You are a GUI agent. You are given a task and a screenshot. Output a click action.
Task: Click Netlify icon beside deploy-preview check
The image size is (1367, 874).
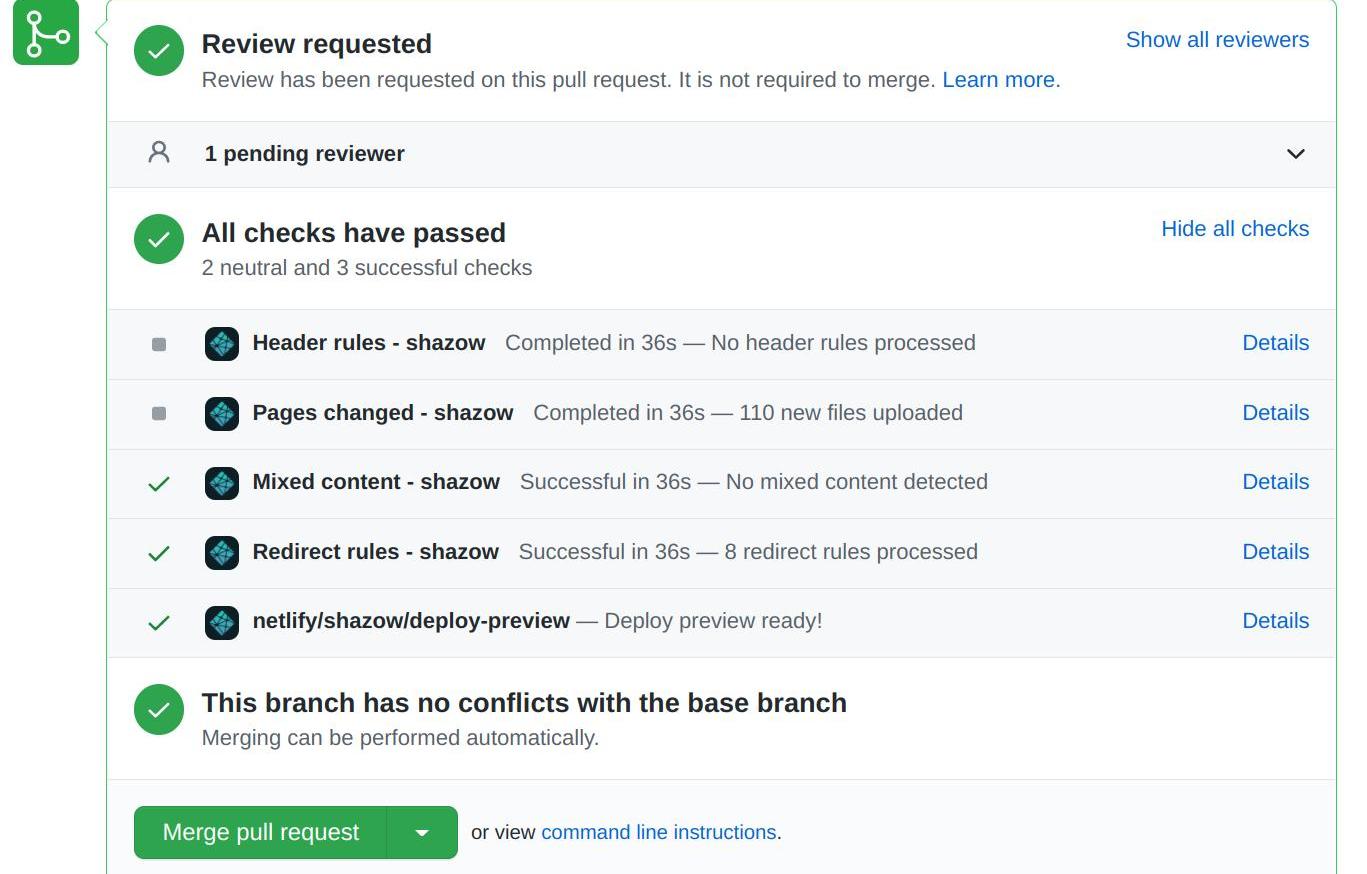222,622
